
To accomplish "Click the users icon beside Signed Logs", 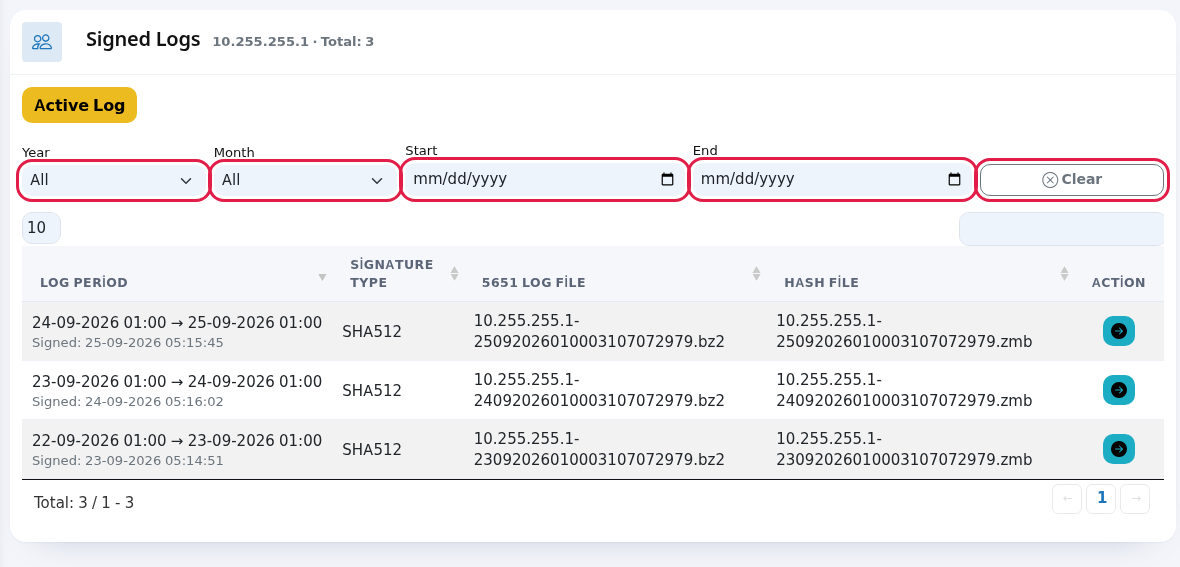I will (42, 42).
